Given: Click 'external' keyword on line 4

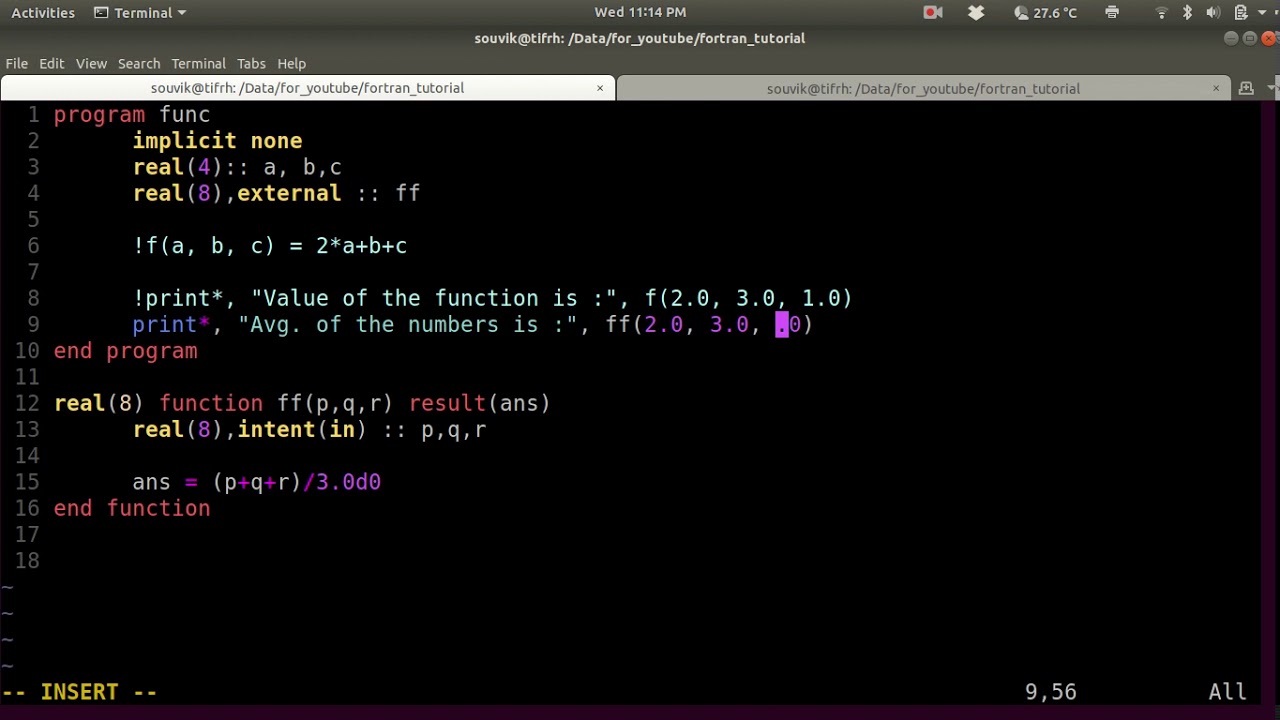Looking at the screenshot, I should point(289,193).
